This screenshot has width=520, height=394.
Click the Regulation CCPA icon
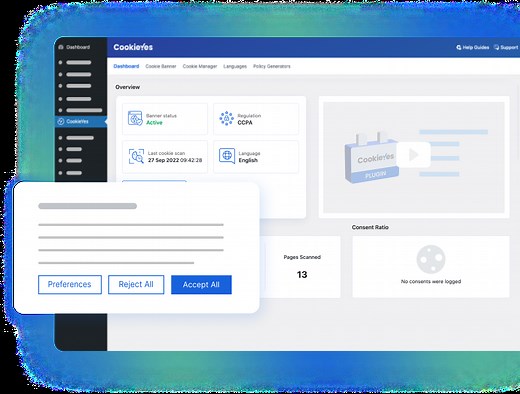227,118
